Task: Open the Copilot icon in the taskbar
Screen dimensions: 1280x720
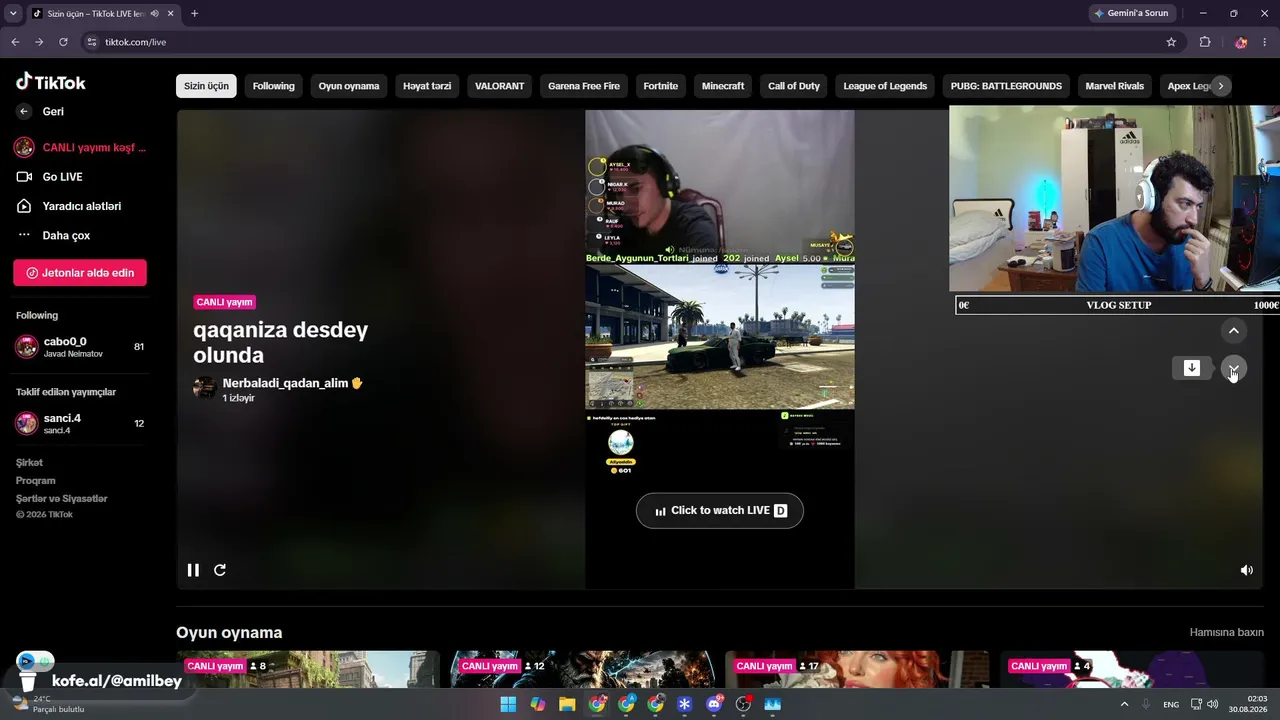Action: coord(538,704)
